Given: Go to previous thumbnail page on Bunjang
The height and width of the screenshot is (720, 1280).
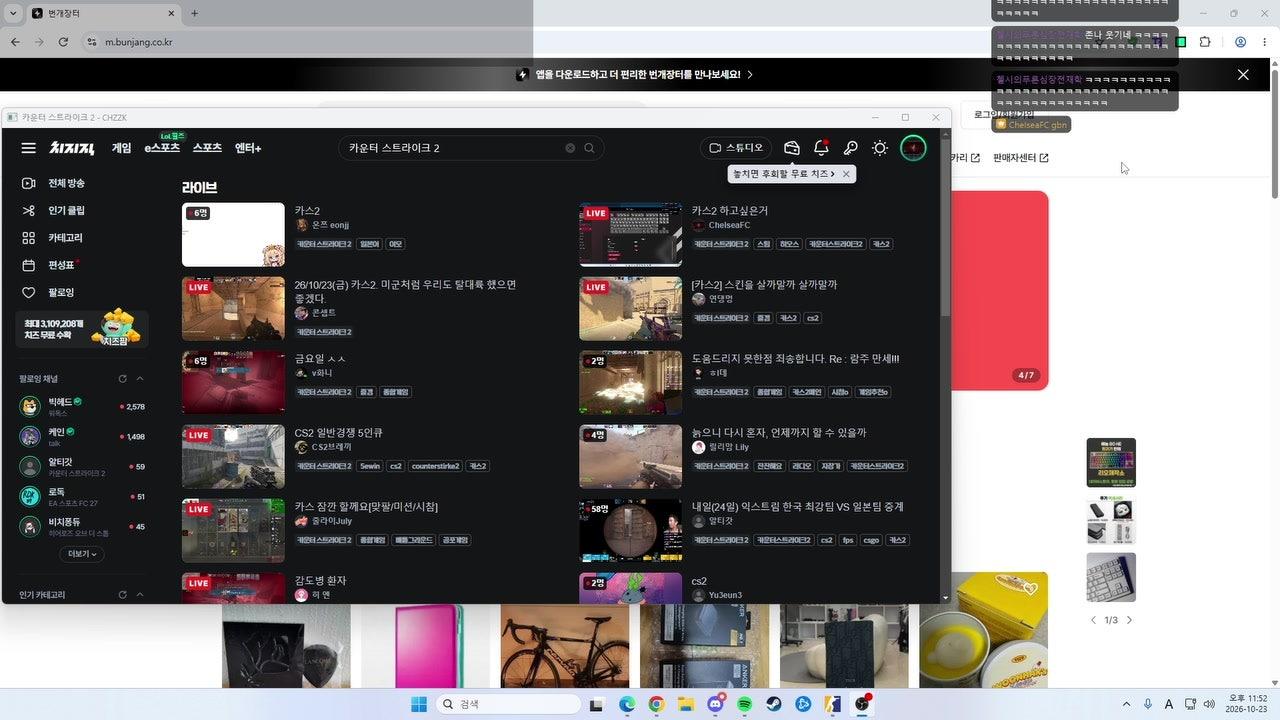Looking at the screenshot, I should point(1093,620).
